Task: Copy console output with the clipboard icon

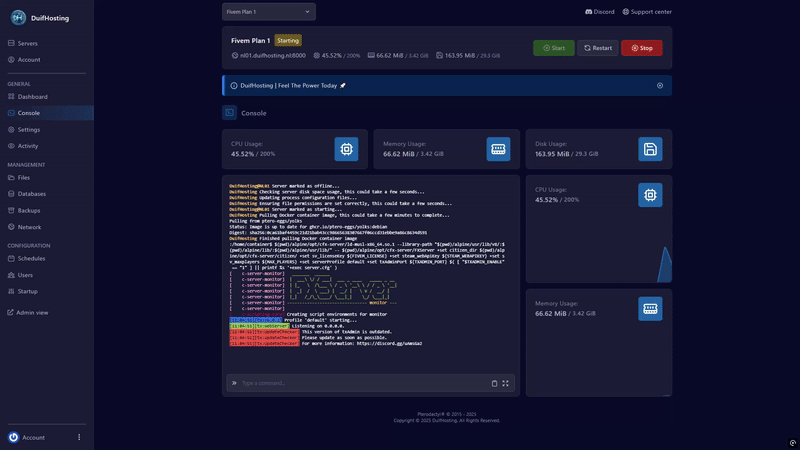Action: (x=494, y=383)
